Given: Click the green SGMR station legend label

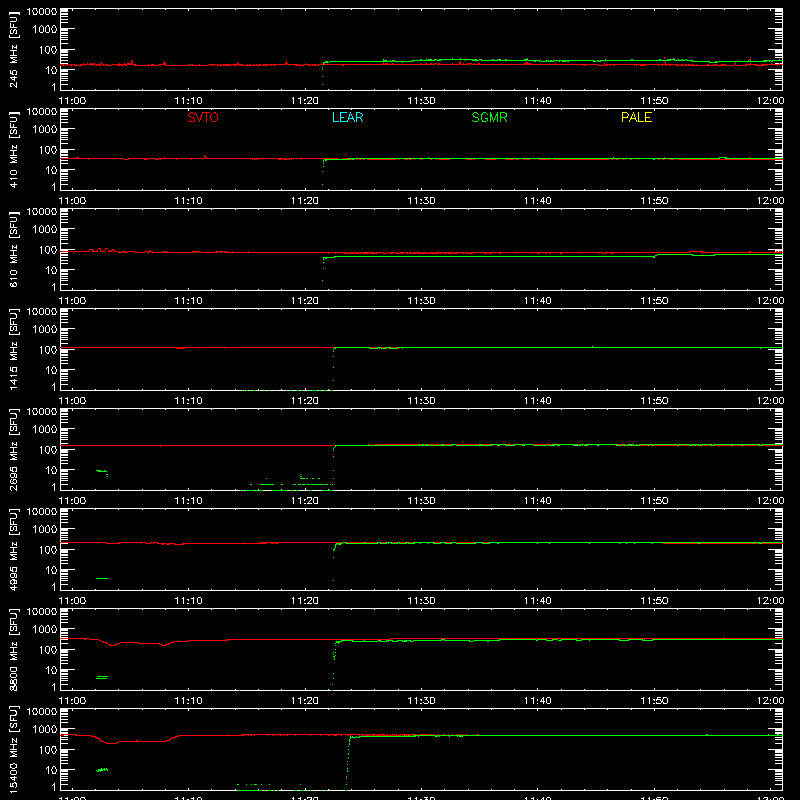Looking at the screenshot, I should coord(489,117).
